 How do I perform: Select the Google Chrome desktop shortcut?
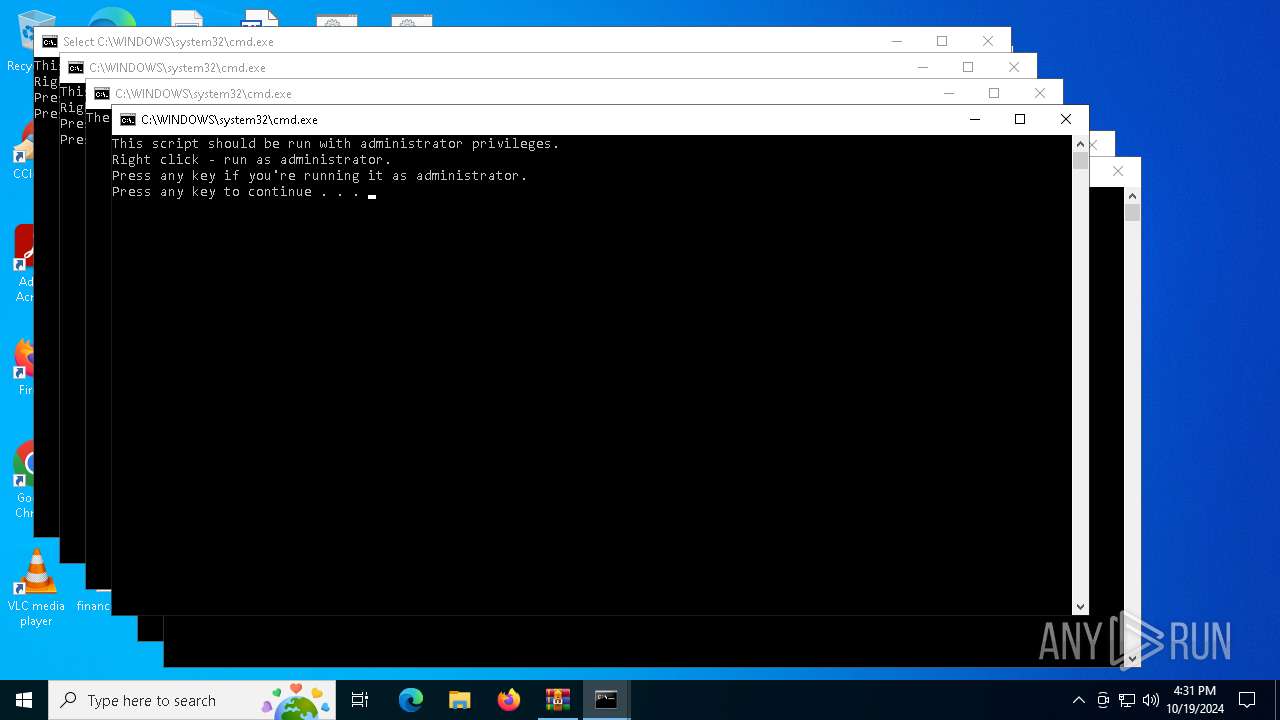22,480
